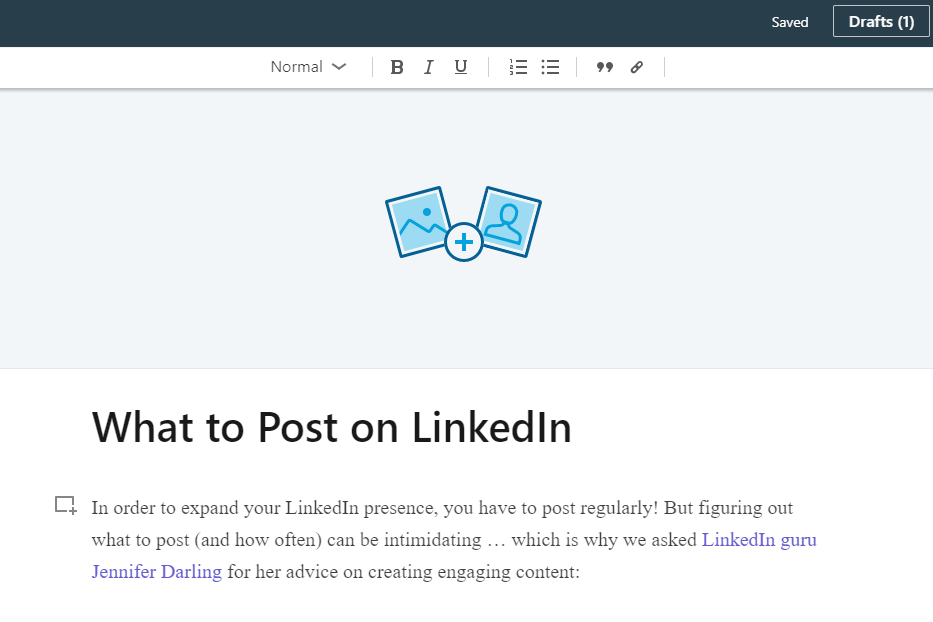The height and width of the screenshot is (622, 933).
Task: Insert a hyperlink with link icon
Action: [x=637, y=67]
